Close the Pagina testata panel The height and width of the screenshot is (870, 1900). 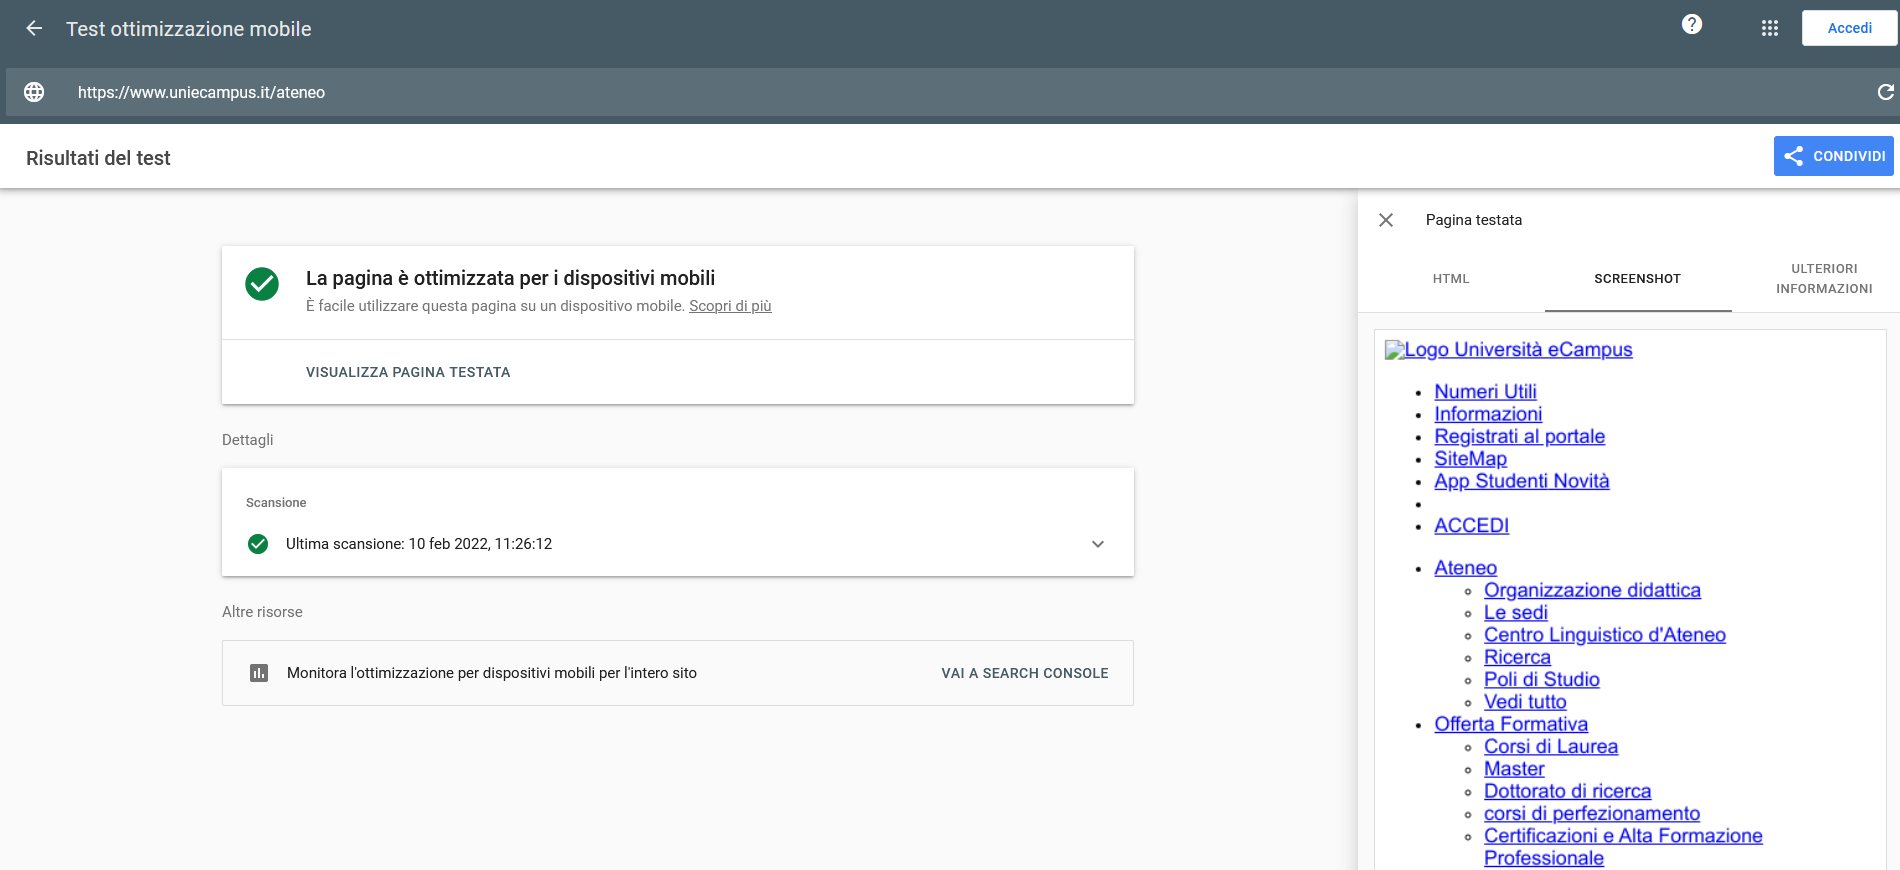coord(1386,220)
